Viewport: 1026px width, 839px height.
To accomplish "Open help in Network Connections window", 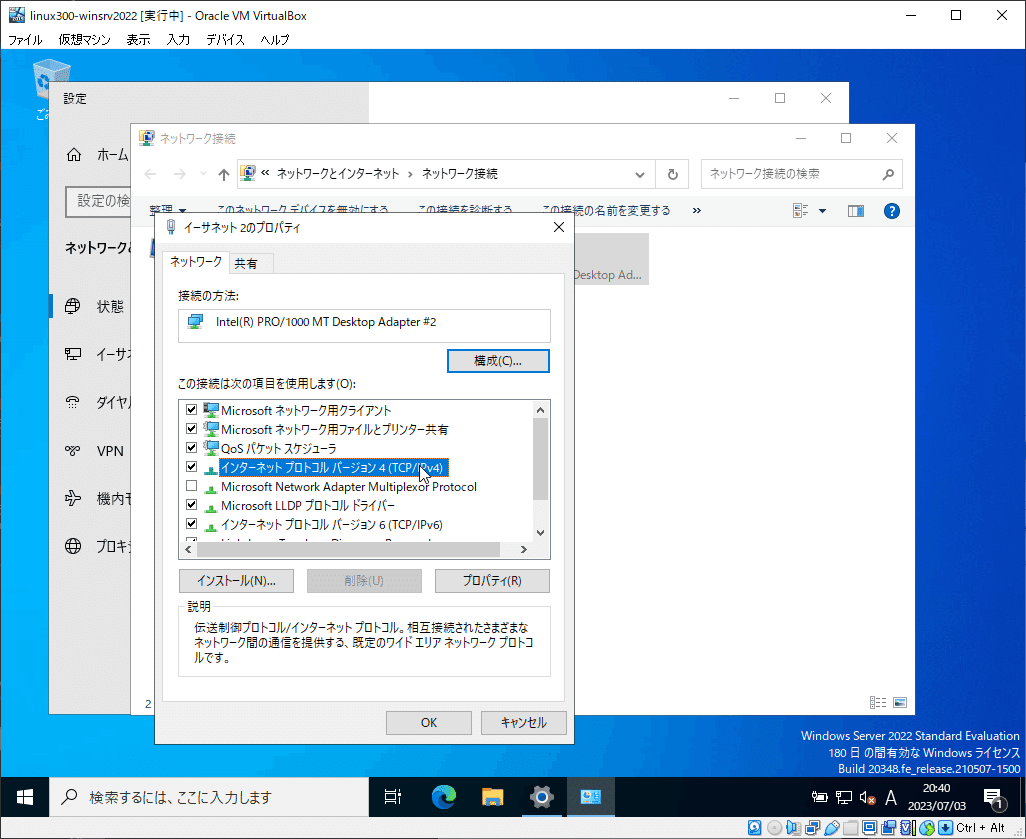I will click(891, 211).
